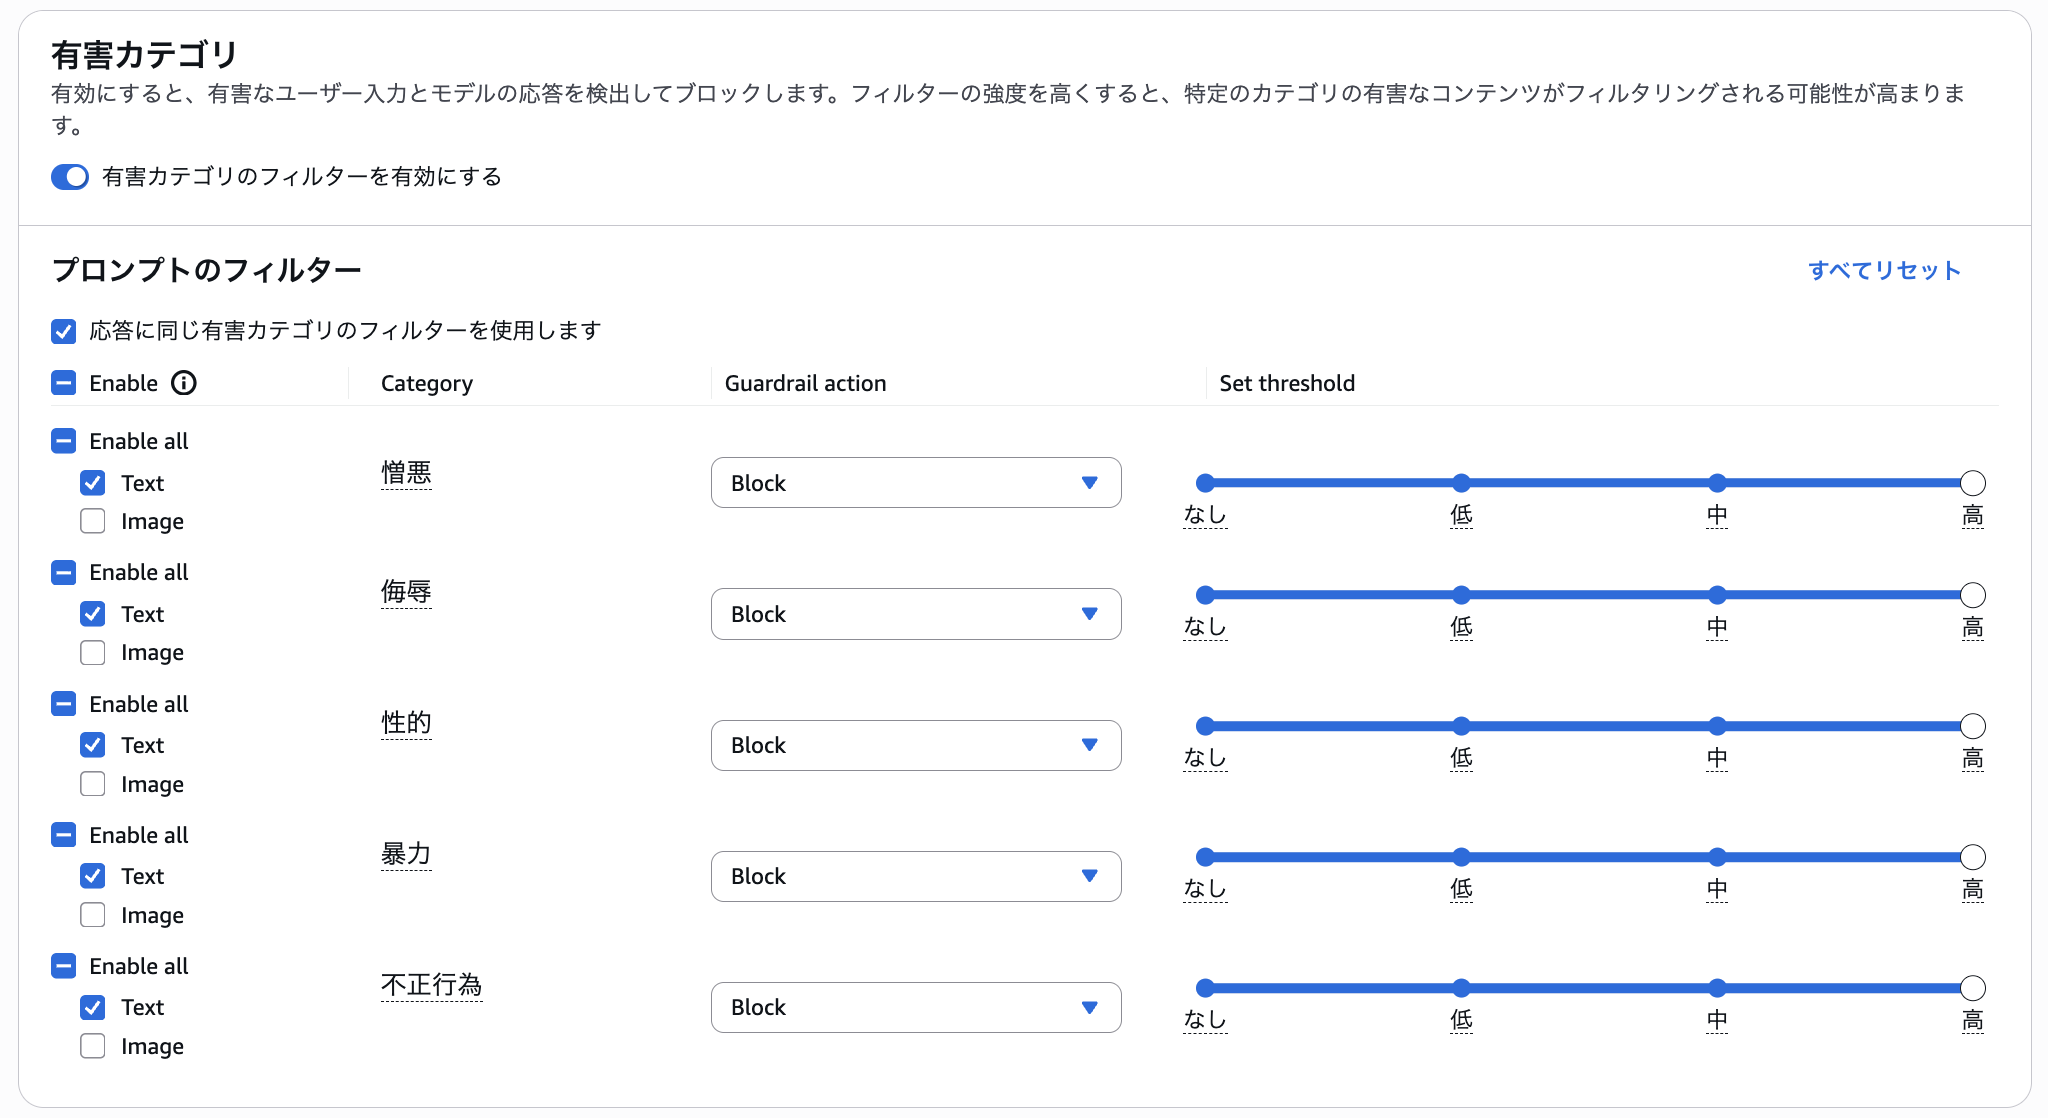Set 憎悪 threshold slider to 中

pyautogui.click(x=1717, y=483)
